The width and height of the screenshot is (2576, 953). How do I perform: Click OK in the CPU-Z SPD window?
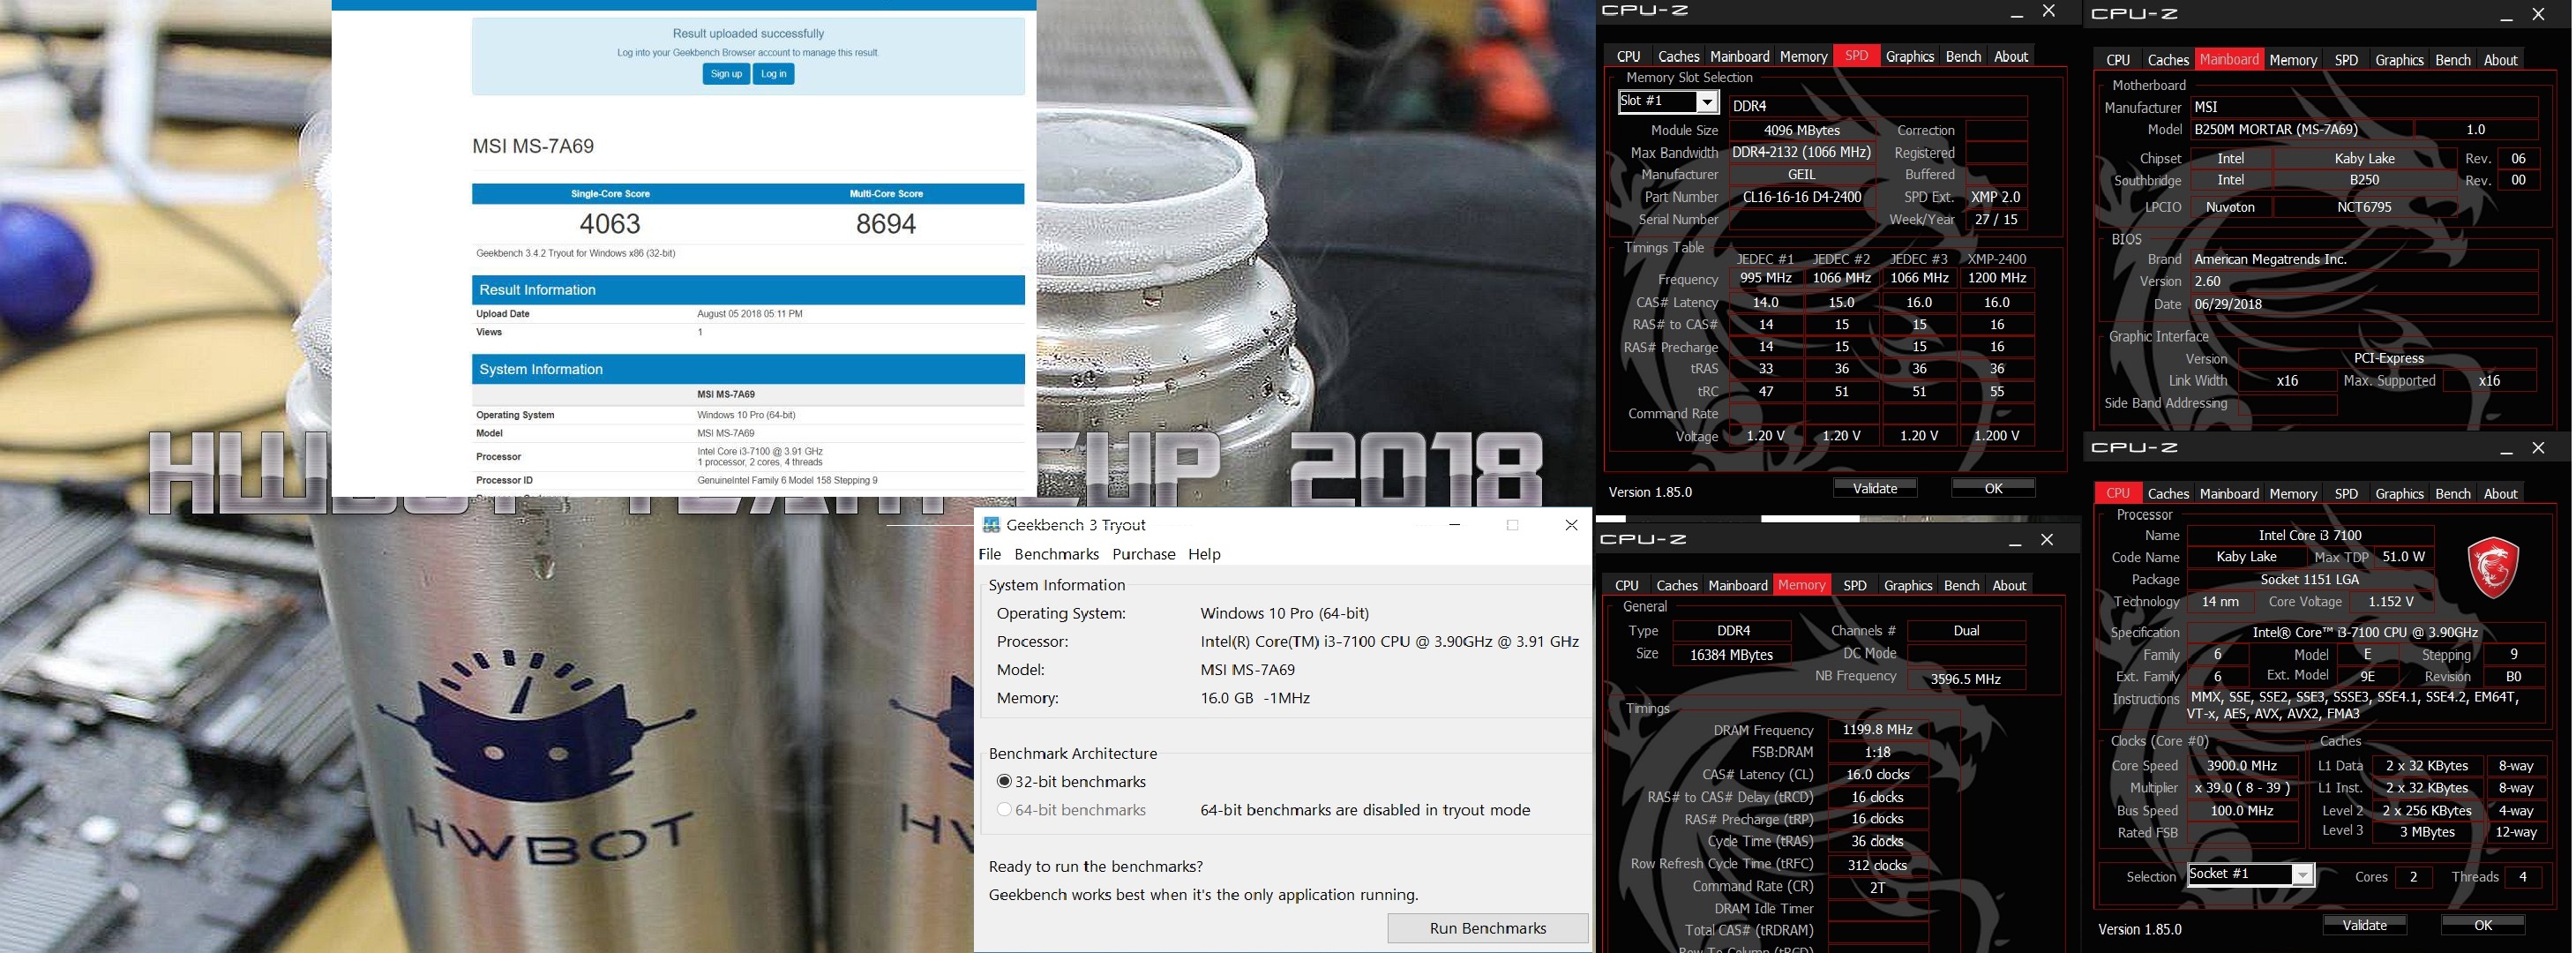[x=1993, y=488]
